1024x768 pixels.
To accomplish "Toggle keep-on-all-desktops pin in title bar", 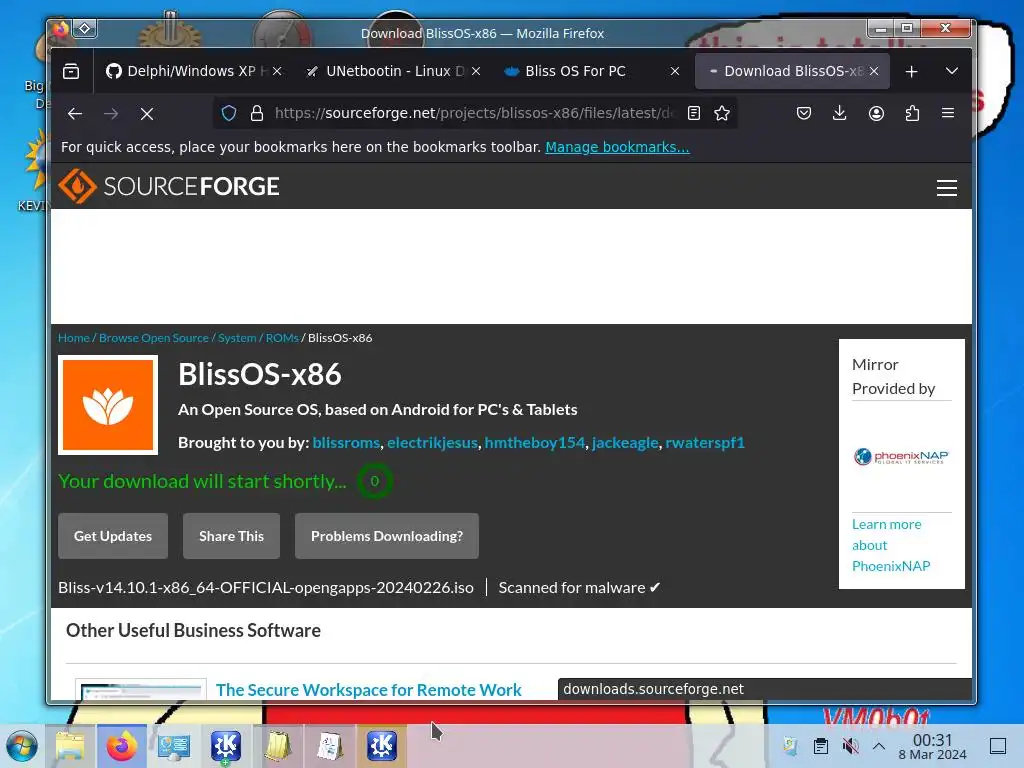I will coord(85,29).
